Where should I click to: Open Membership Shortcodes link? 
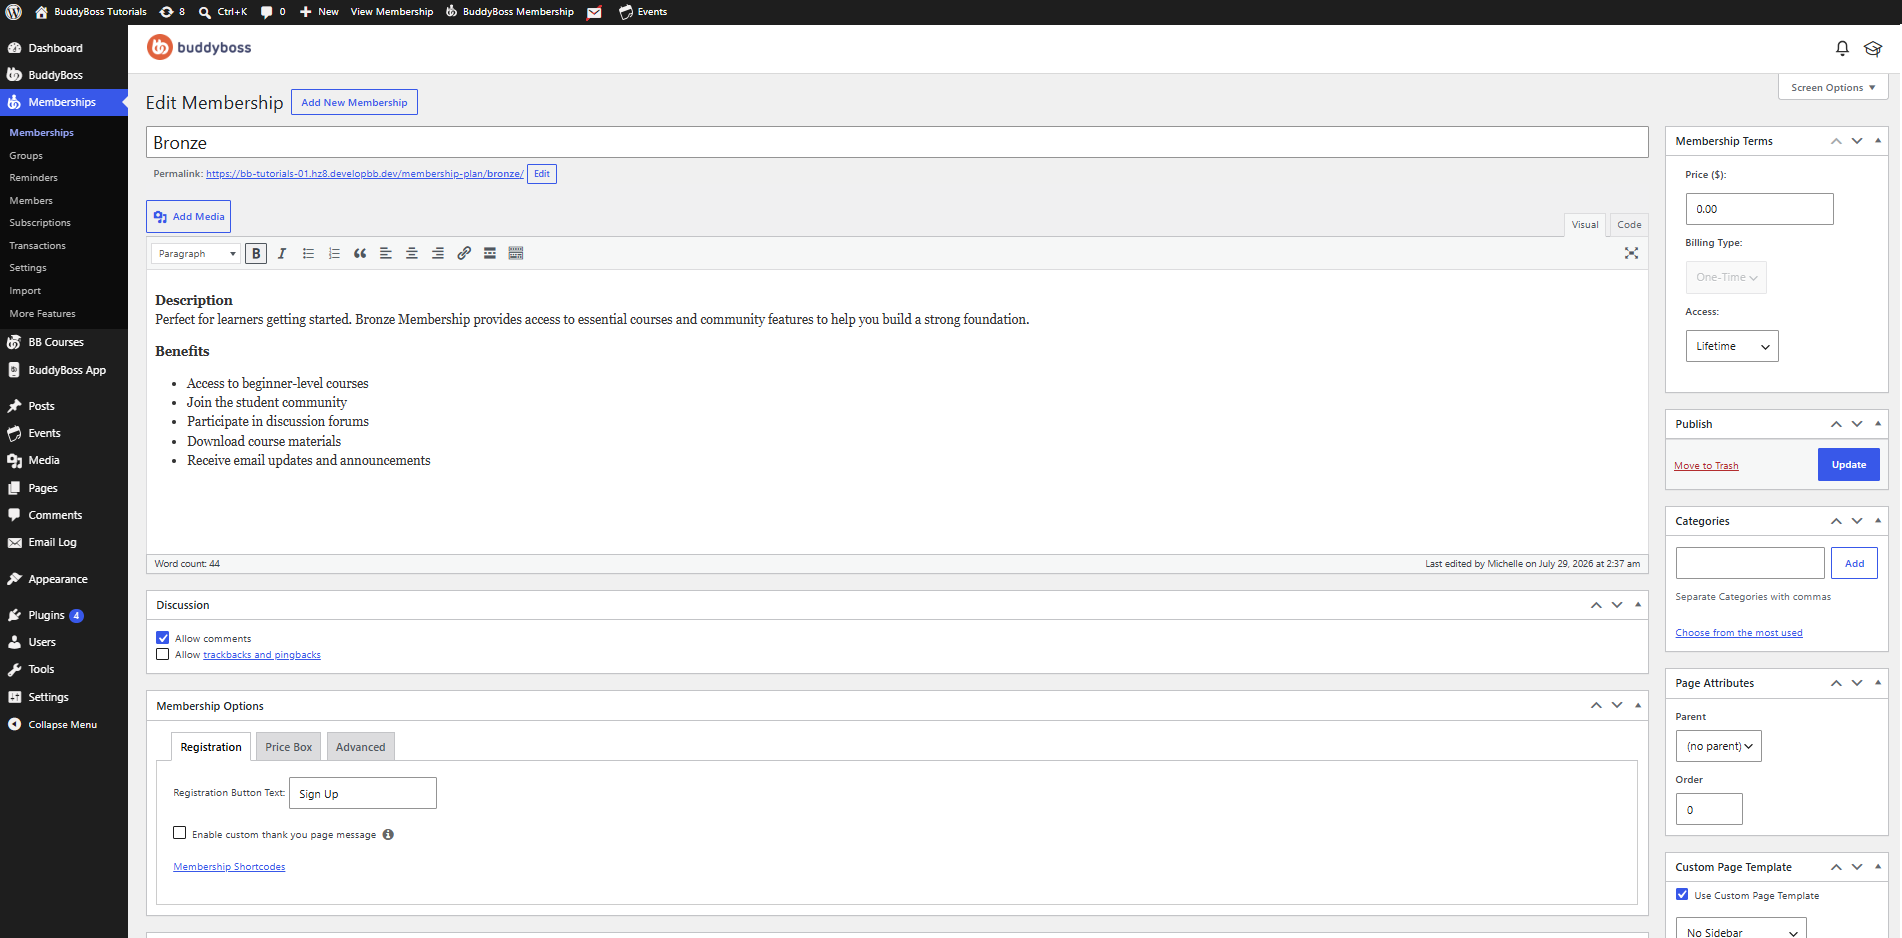(x=229, y=867)
